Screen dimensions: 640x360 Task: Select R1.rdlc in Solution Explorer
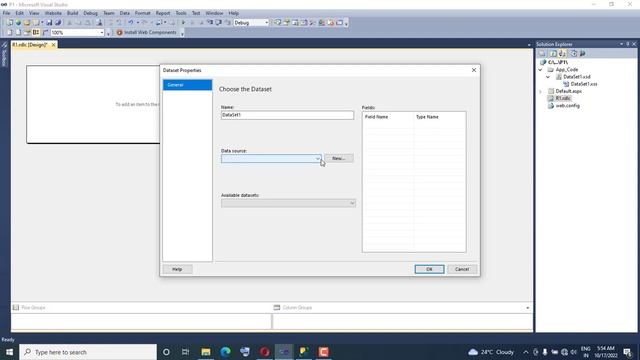(563, 98)
